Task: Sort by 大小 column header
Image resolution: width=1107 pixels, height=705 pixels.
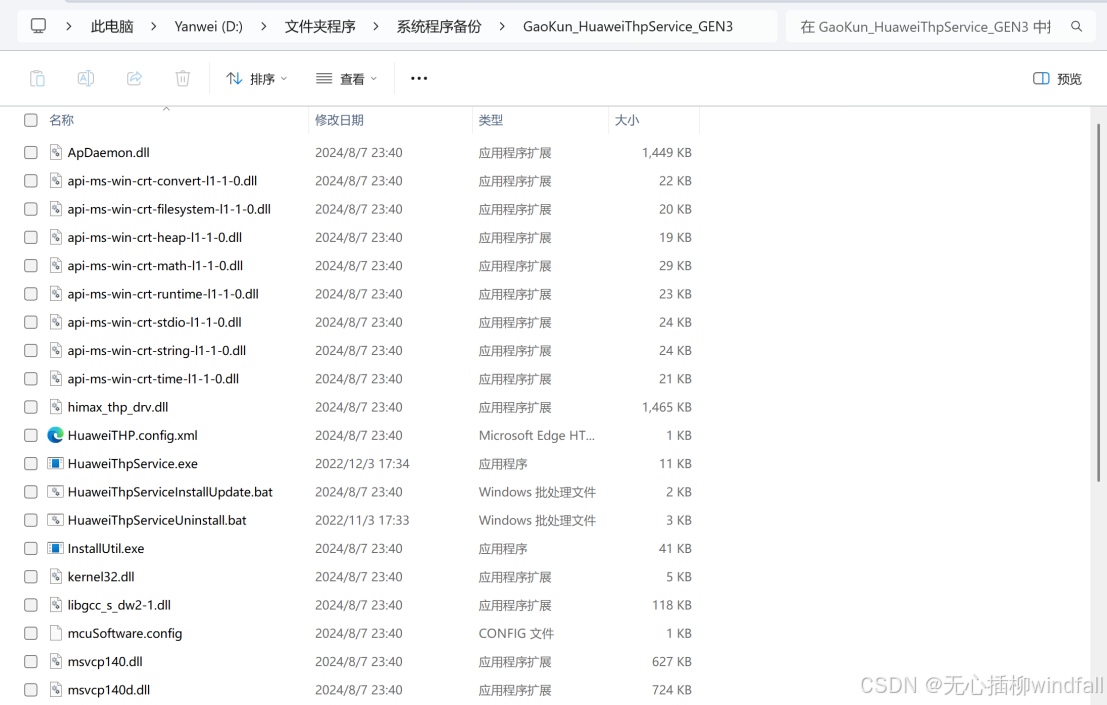Action: 627,120
